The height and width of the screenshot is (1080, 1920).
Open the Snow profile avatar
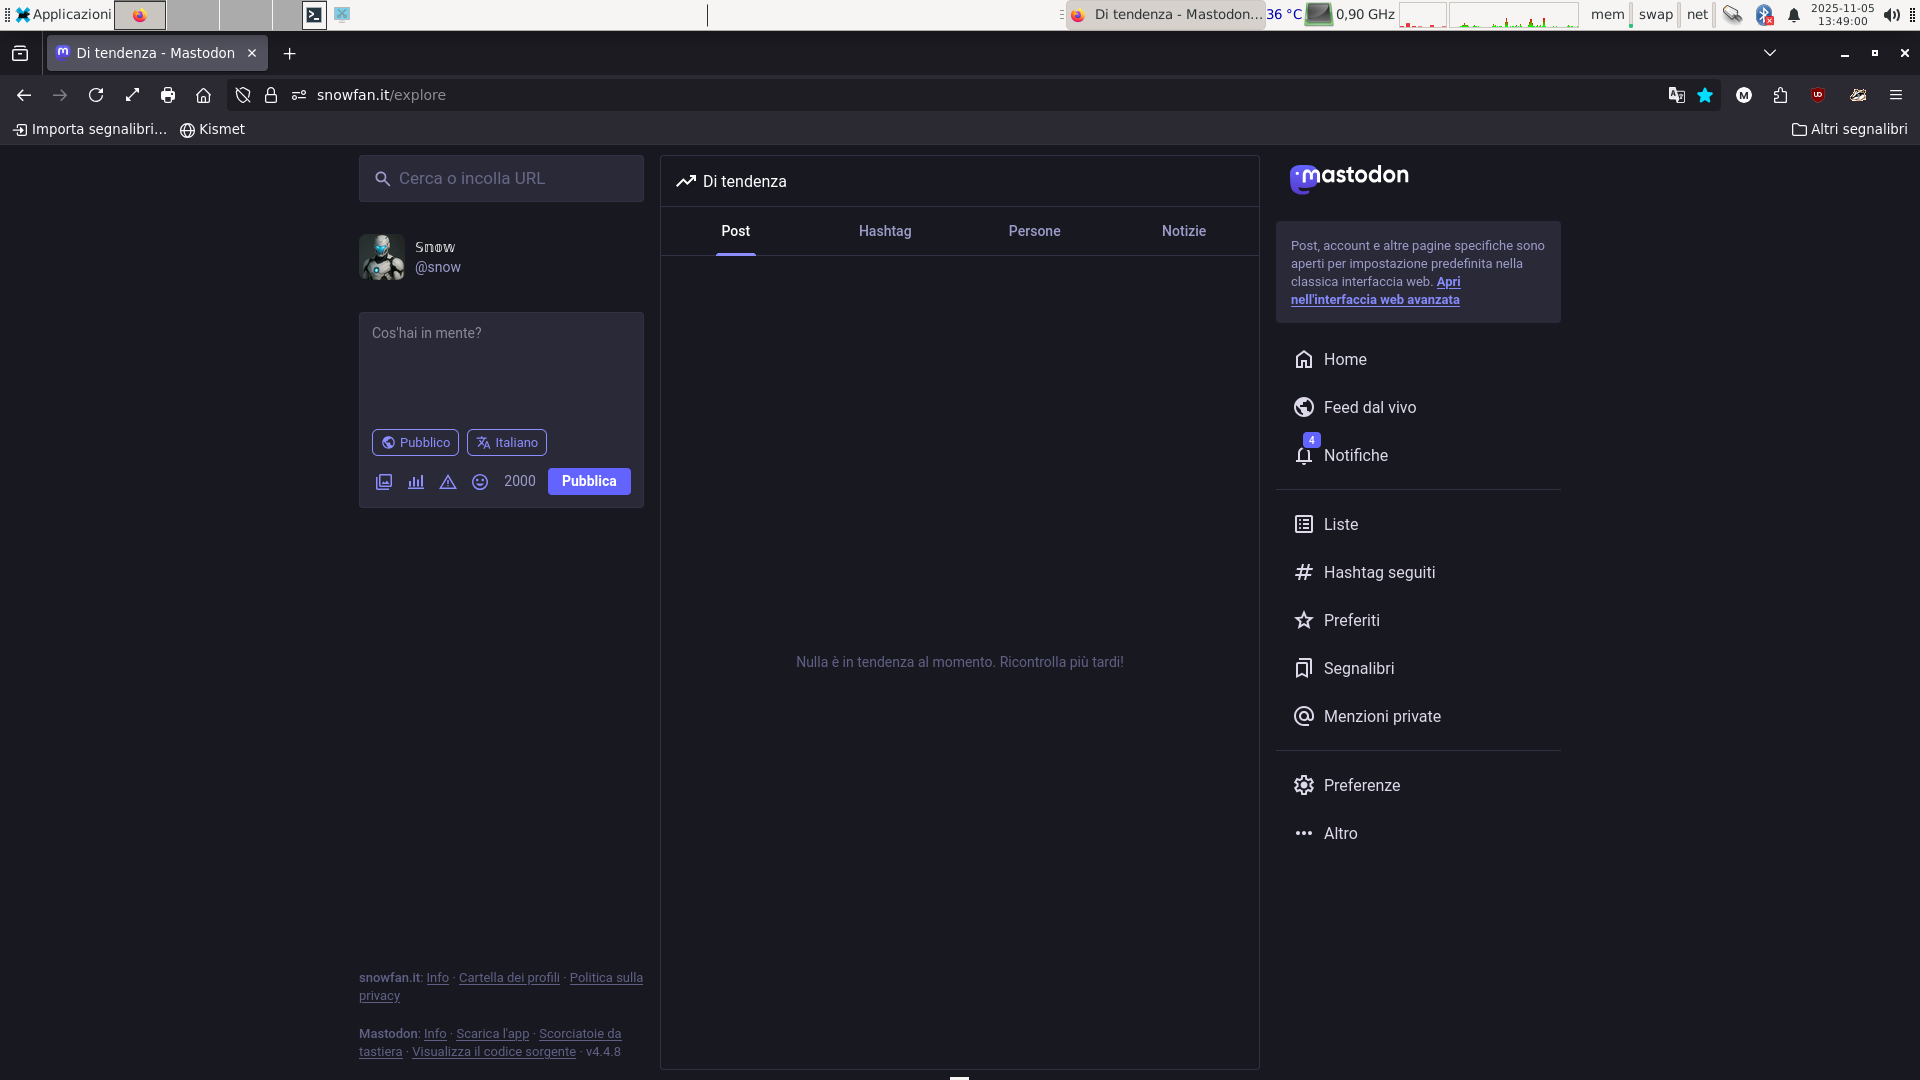click(x=382, y=258)
